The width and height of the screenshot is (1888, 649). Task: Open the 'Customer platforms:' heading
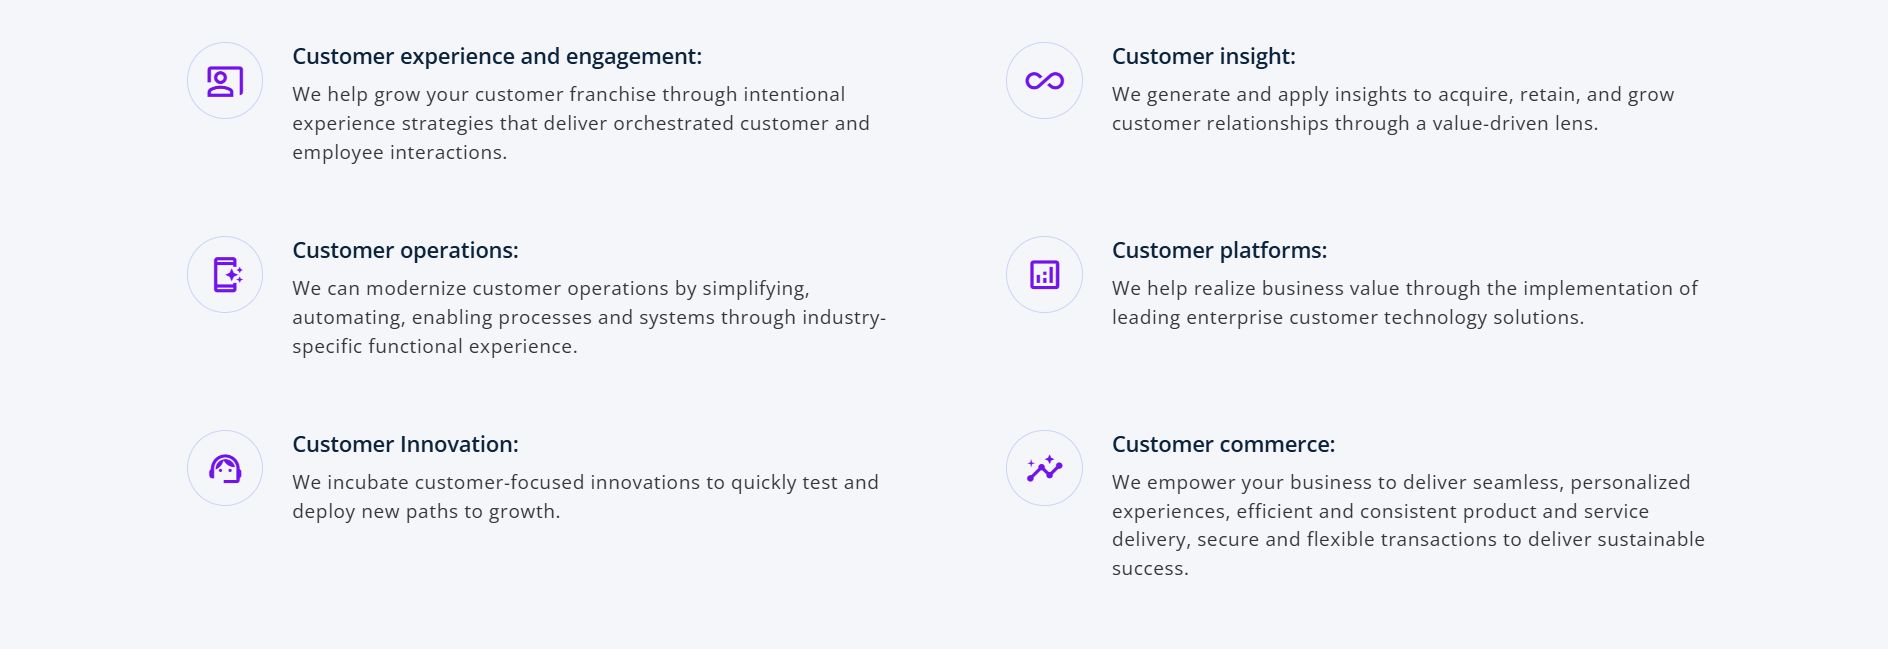coord(1219,251)
